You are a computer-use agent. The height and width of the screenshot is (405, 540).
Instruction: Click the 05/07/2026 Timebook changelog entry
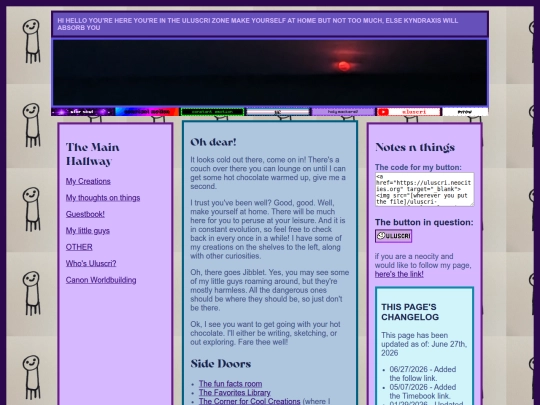point(423,392)
